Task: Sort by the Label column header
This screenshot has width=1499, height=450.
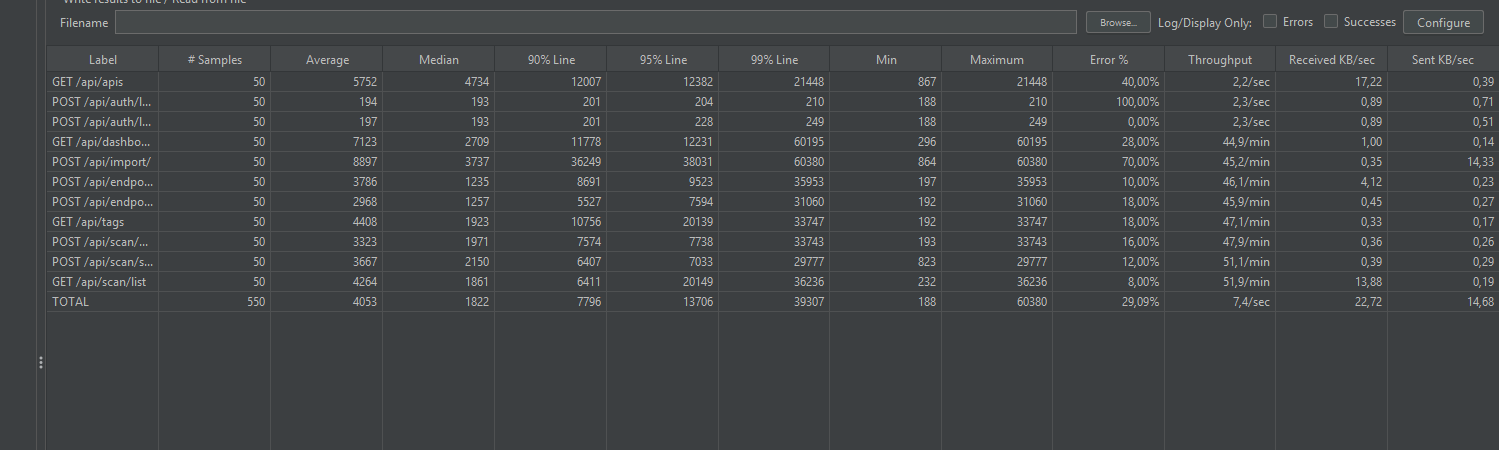Action: tap(103, 60)
